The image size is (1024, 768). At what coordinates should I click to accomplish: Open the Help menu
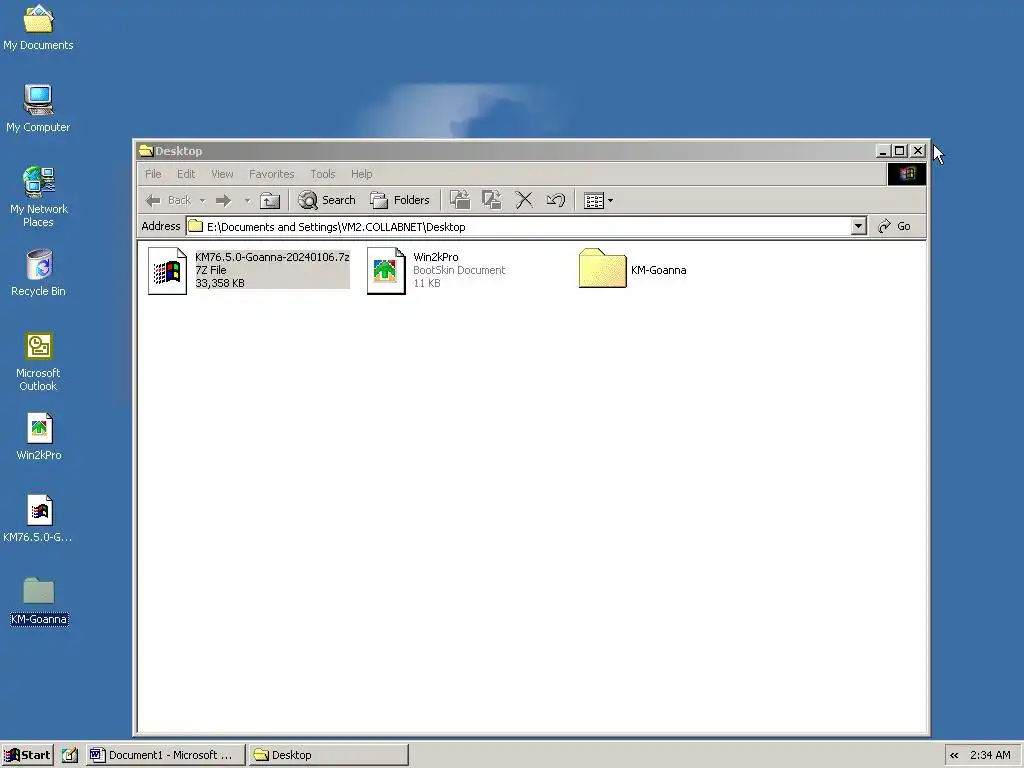click(x=361, y=174)
